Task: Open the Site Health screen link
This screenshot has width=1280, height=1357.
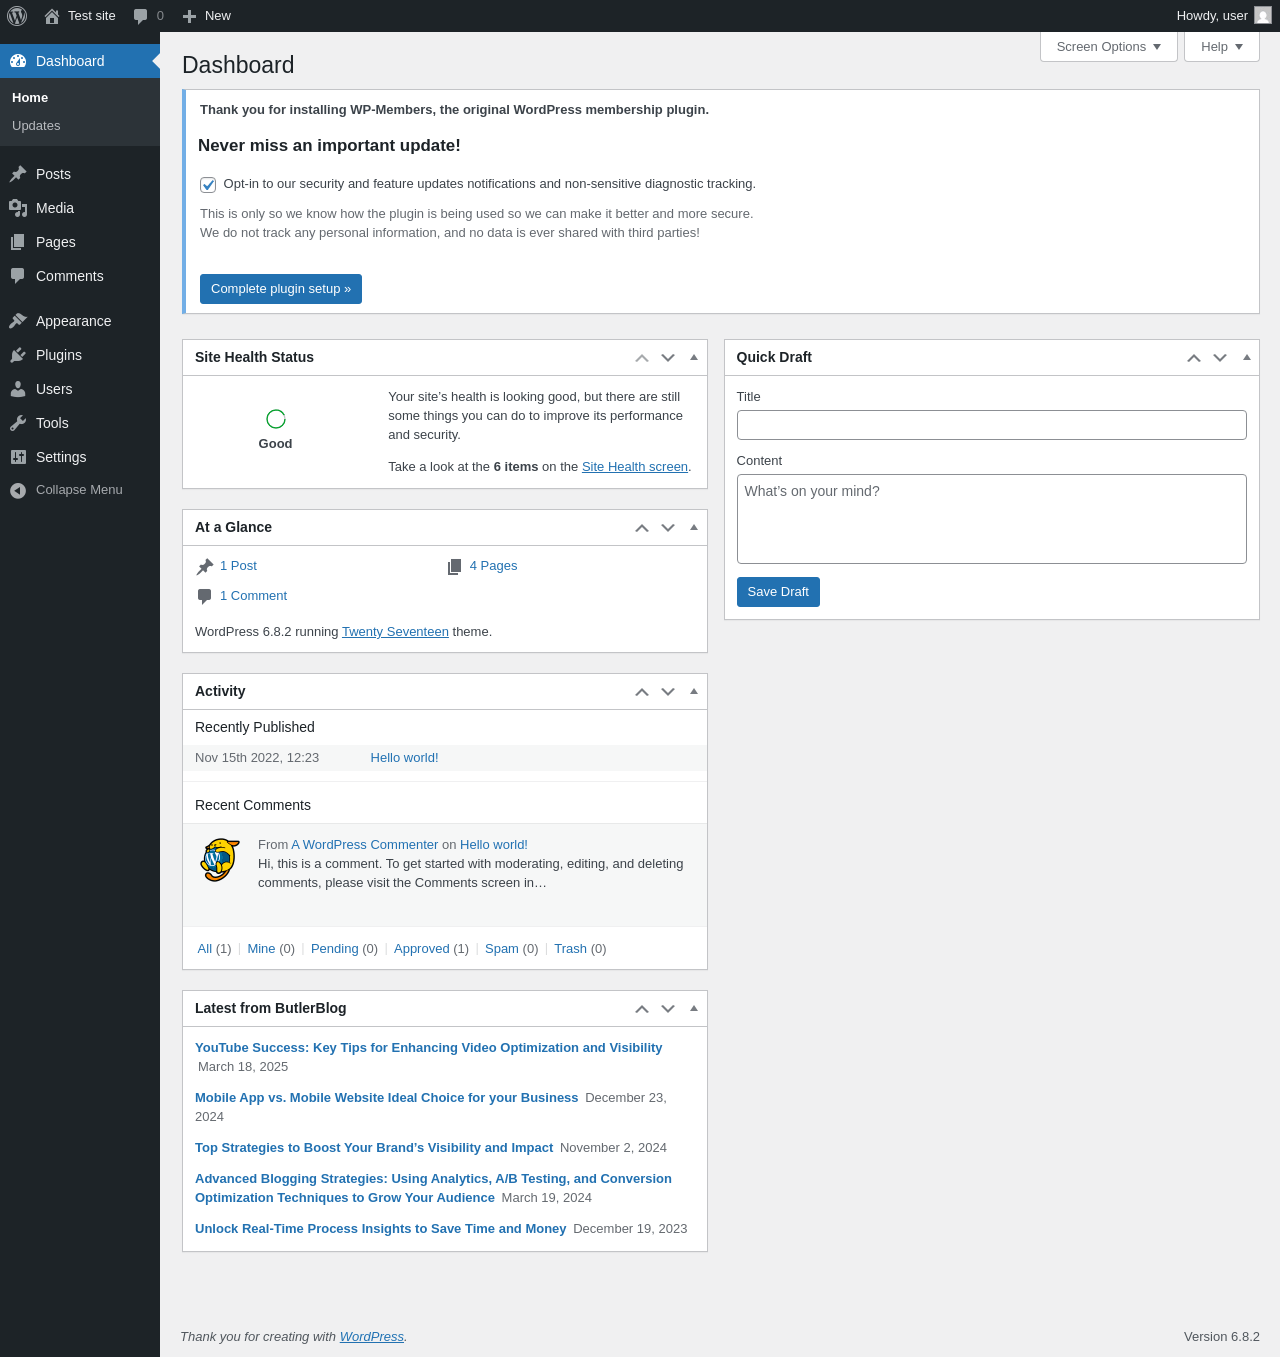Action: click(x=635, y=467)
